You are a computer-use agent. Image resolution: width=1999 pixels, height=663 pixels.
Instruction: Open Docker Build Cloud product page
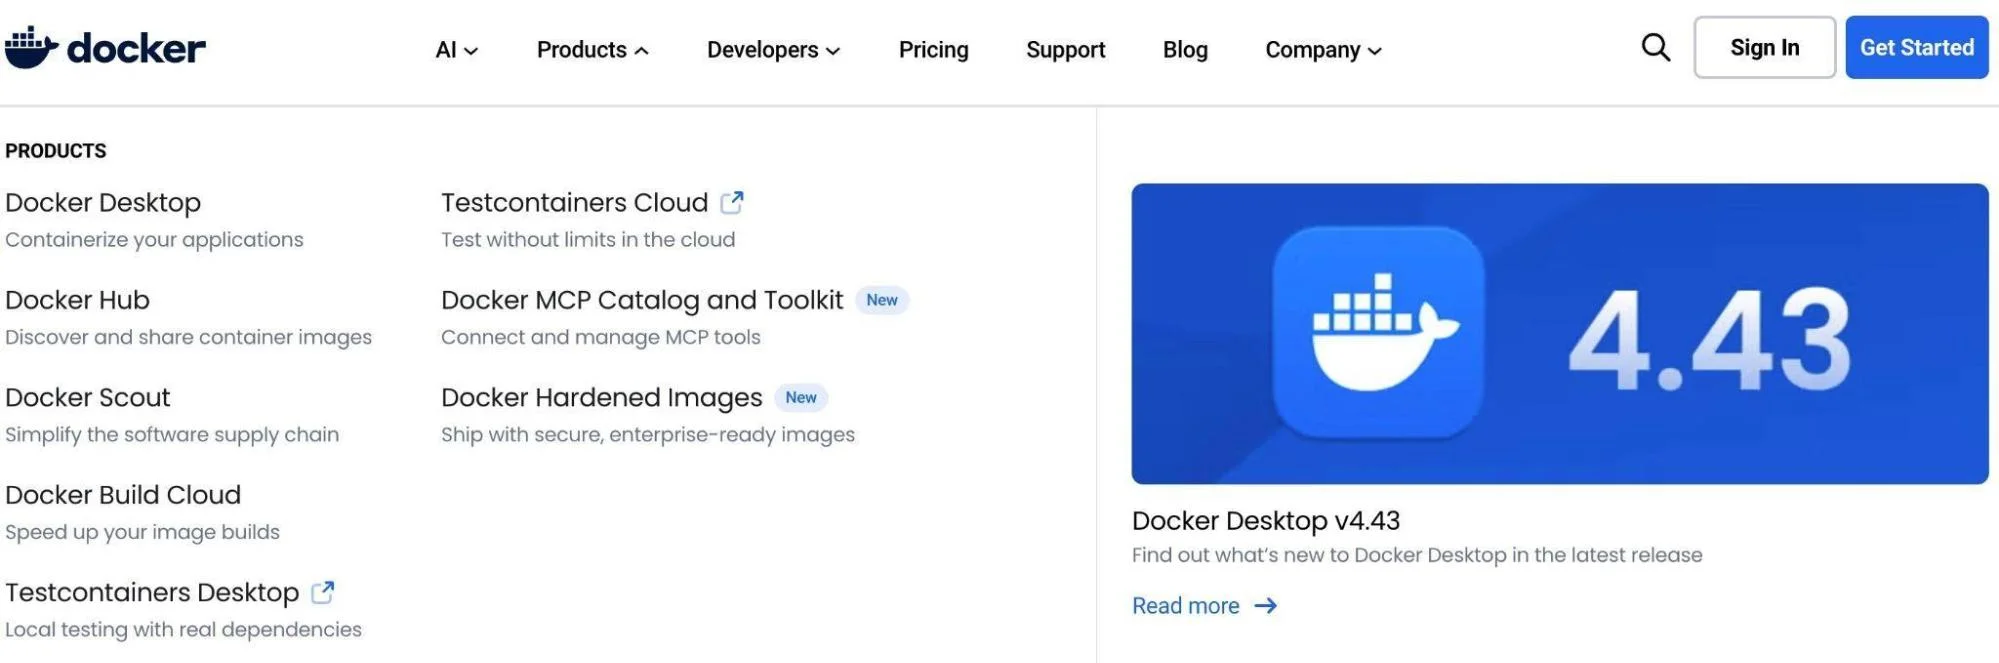123,495
